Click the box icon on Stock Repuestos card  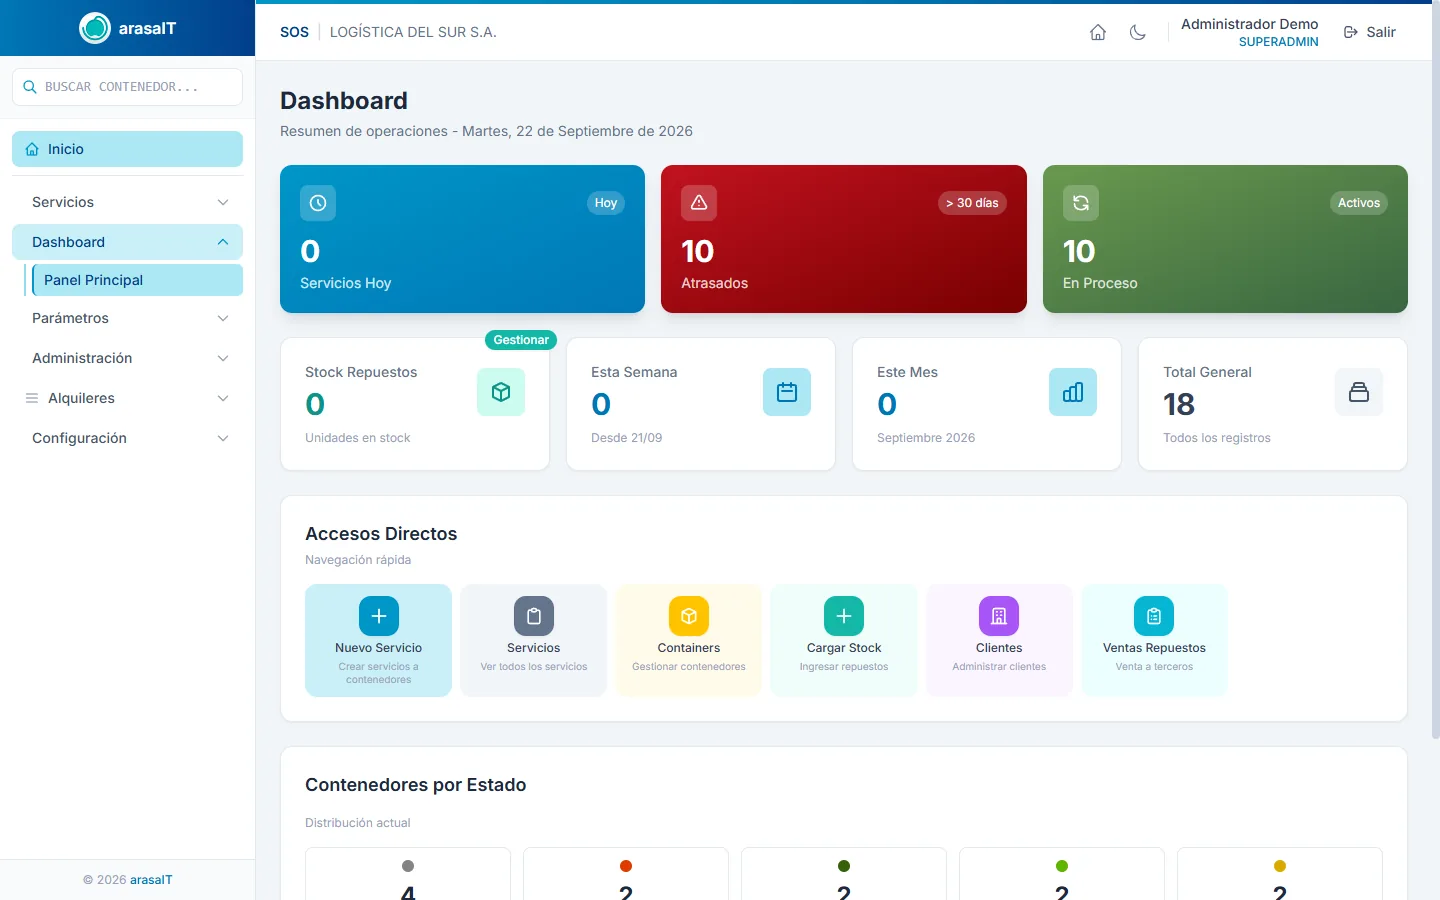click(501, 392)
